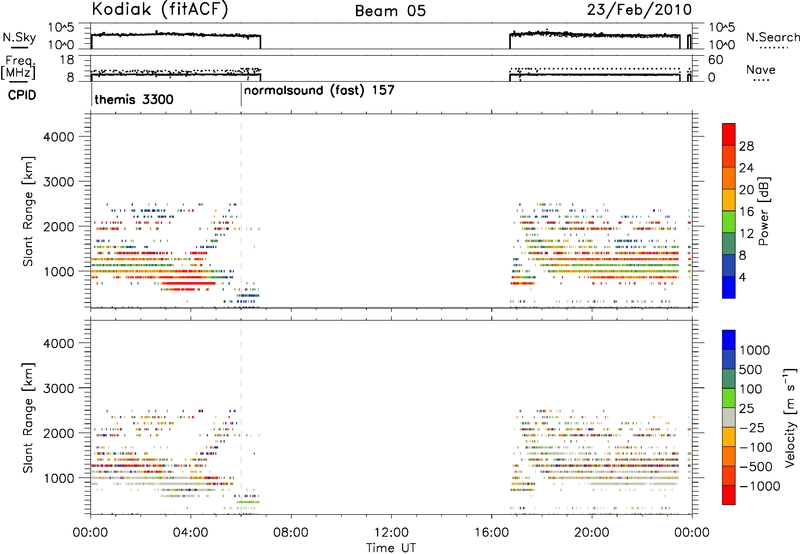This screenshot has width=800, height=554.
Task: Select the 'Beam 05' header label
Action: [x=390, y=11]
